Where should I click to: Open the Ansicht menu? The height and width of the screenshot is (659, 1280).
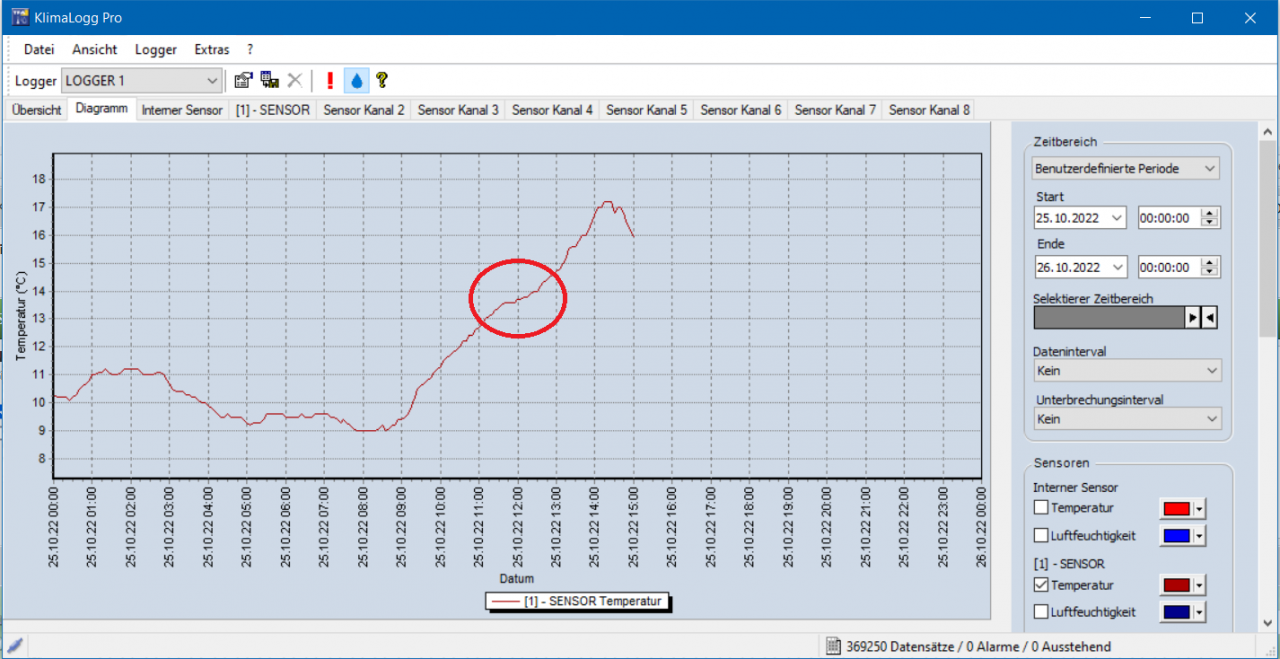94,49
